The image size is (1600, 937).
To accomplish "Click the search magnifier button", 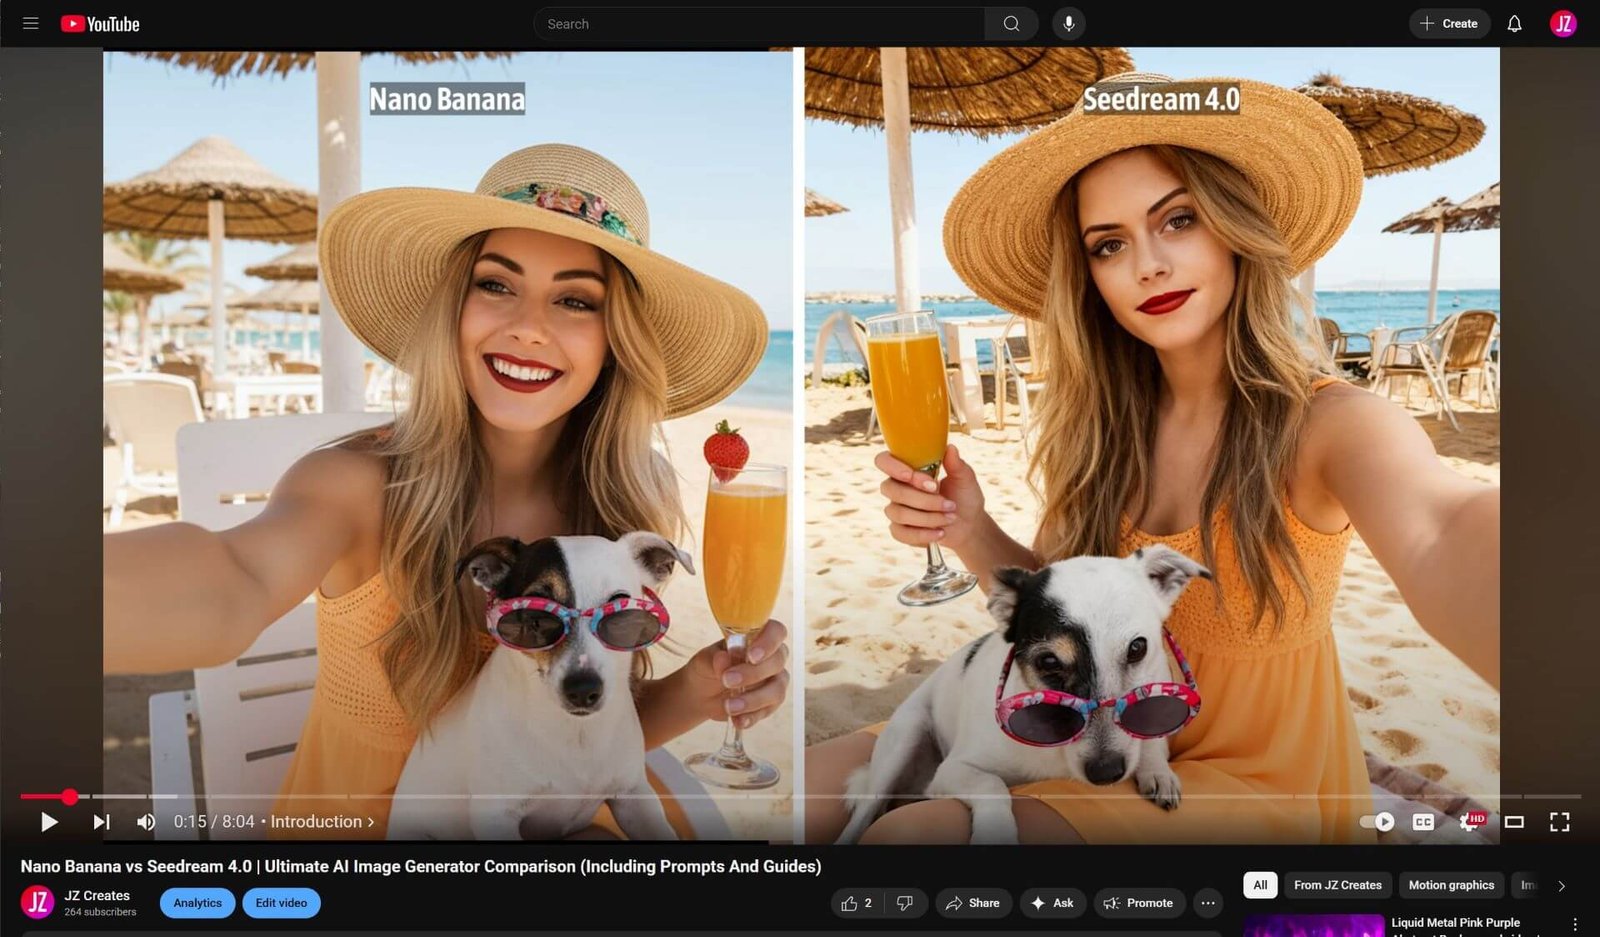I will click(1011, 24).
